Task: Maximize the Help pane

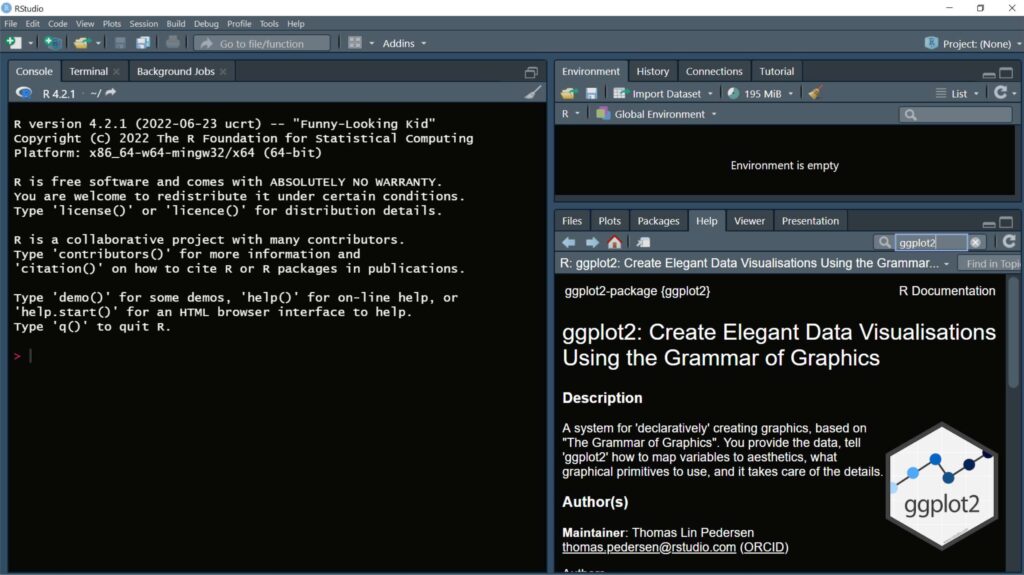Action: click(1006, 222)
